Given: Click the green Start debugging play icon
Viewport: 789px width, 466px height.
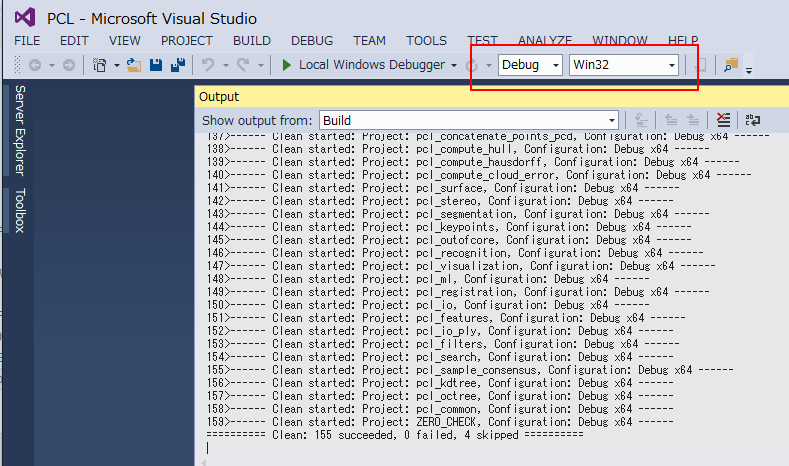Looking at the screenshot, I should [x=286, y=65].
